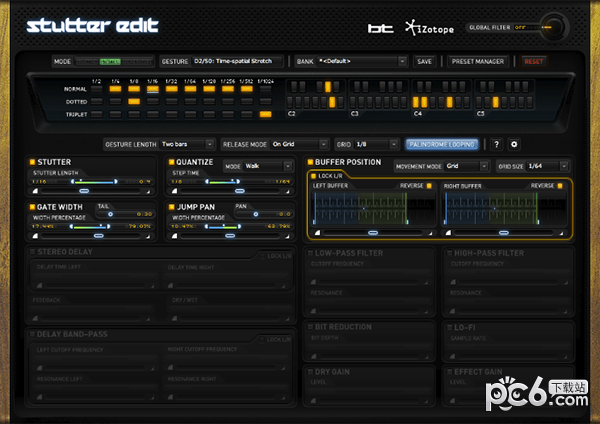Disable the Quantize module
Image resolution: width=600 pixels, height=424 pixels.
click(x=171, y=162)
